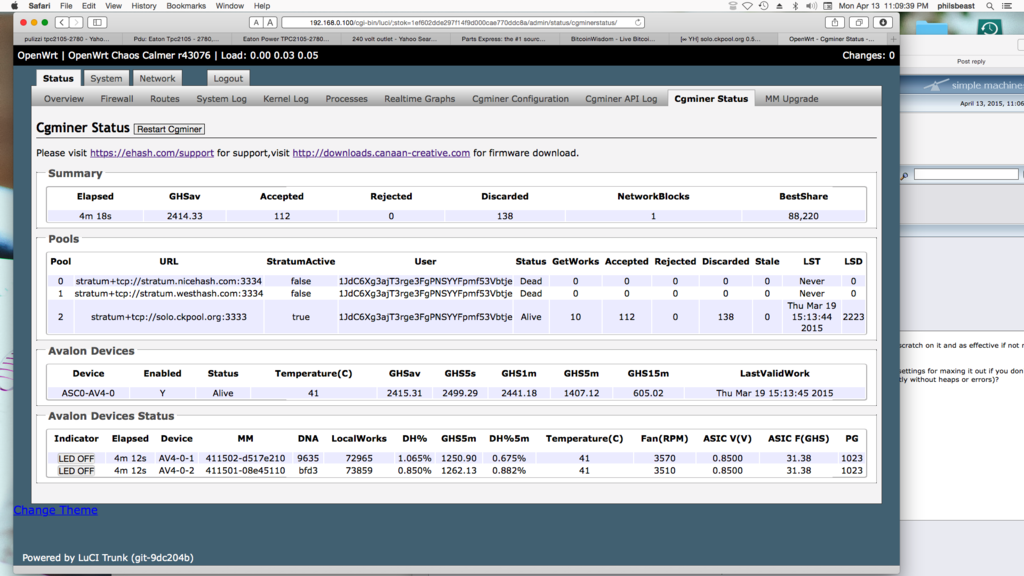Reload the page with the refresh icon
Screen dimensions: 1024x576
coord(637,22)
